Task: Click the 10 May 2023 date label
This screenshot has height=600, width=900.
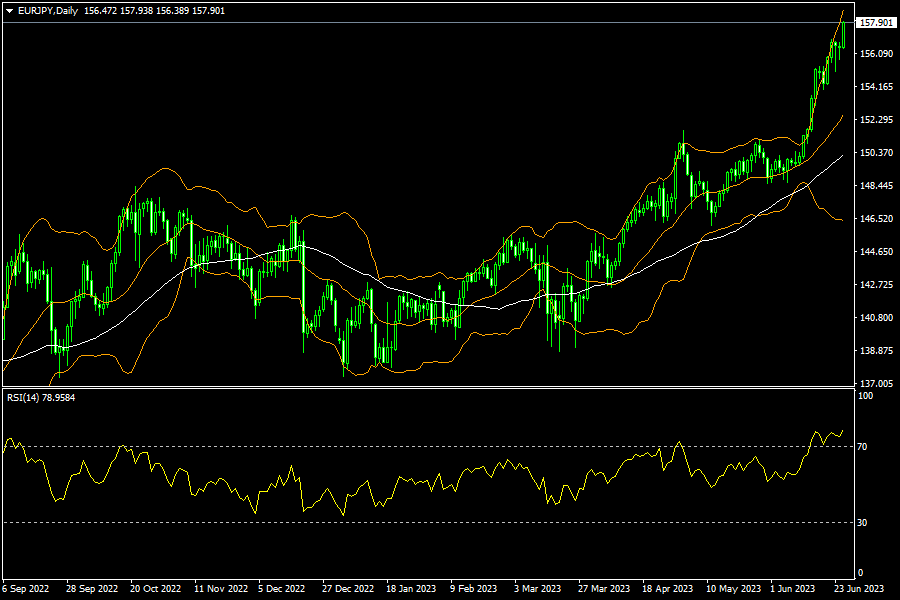Action: pyautogui.click(x=734, y=589)
